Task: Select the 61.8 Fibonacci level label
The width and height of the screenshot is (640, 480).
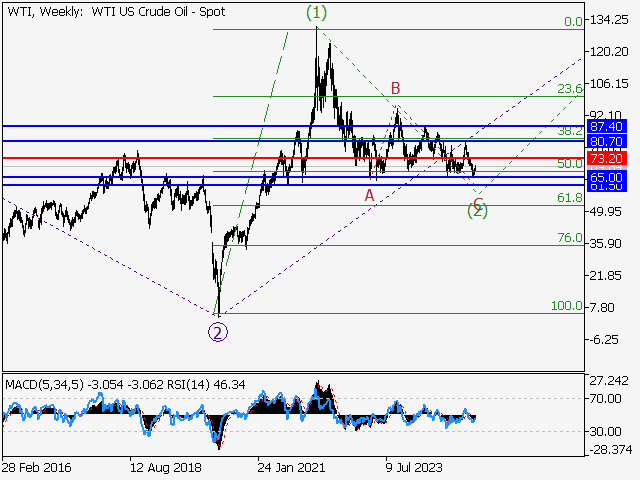Action: 569,198
